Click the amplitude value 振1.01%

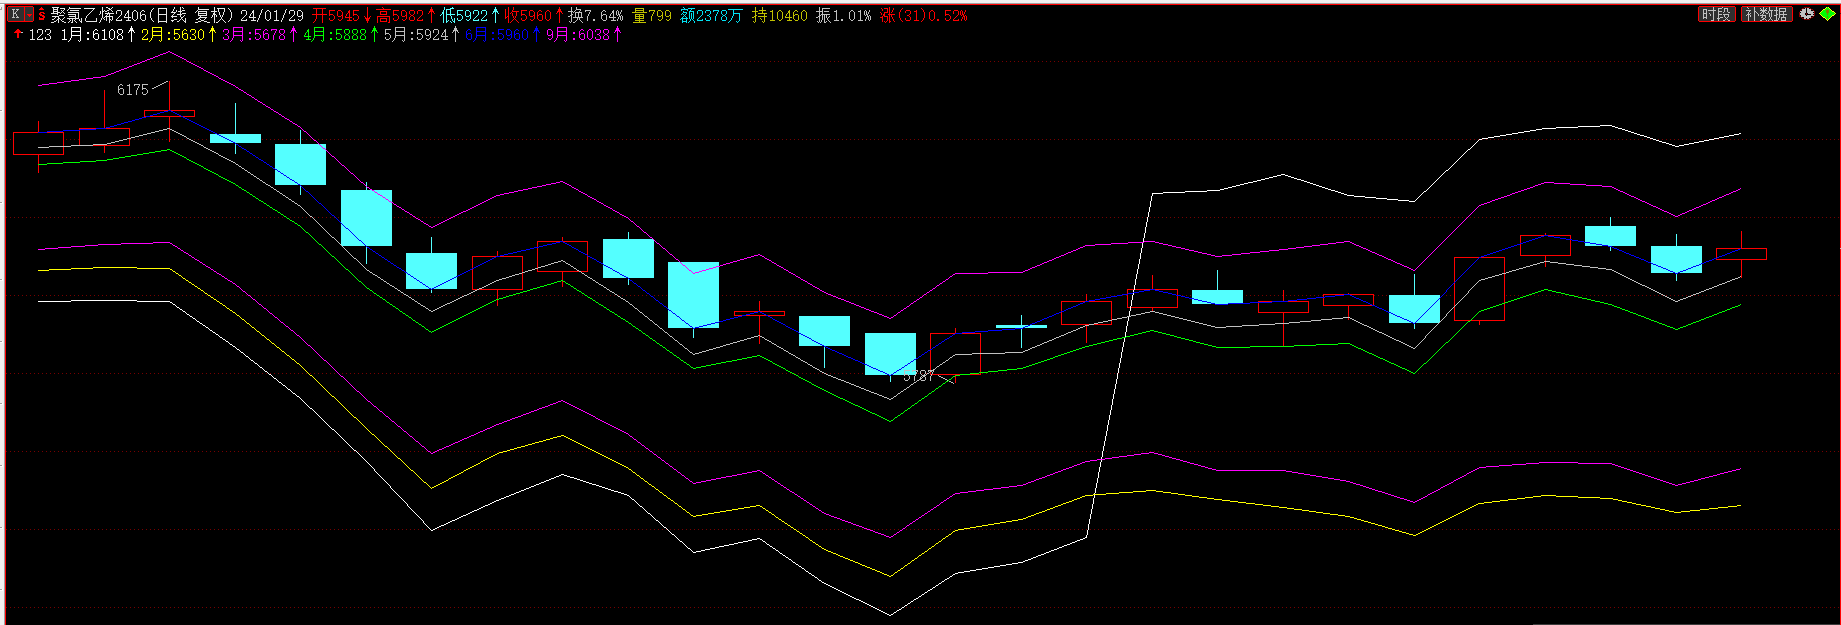(844, 15)
